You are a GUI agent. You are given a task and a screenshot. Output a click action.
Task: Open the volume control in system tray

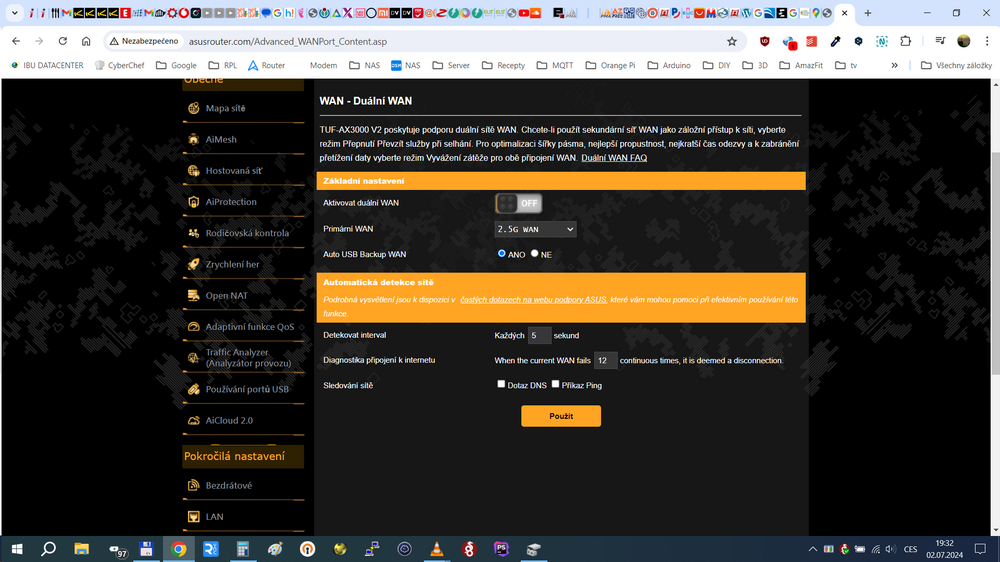[x=891, y=549]
